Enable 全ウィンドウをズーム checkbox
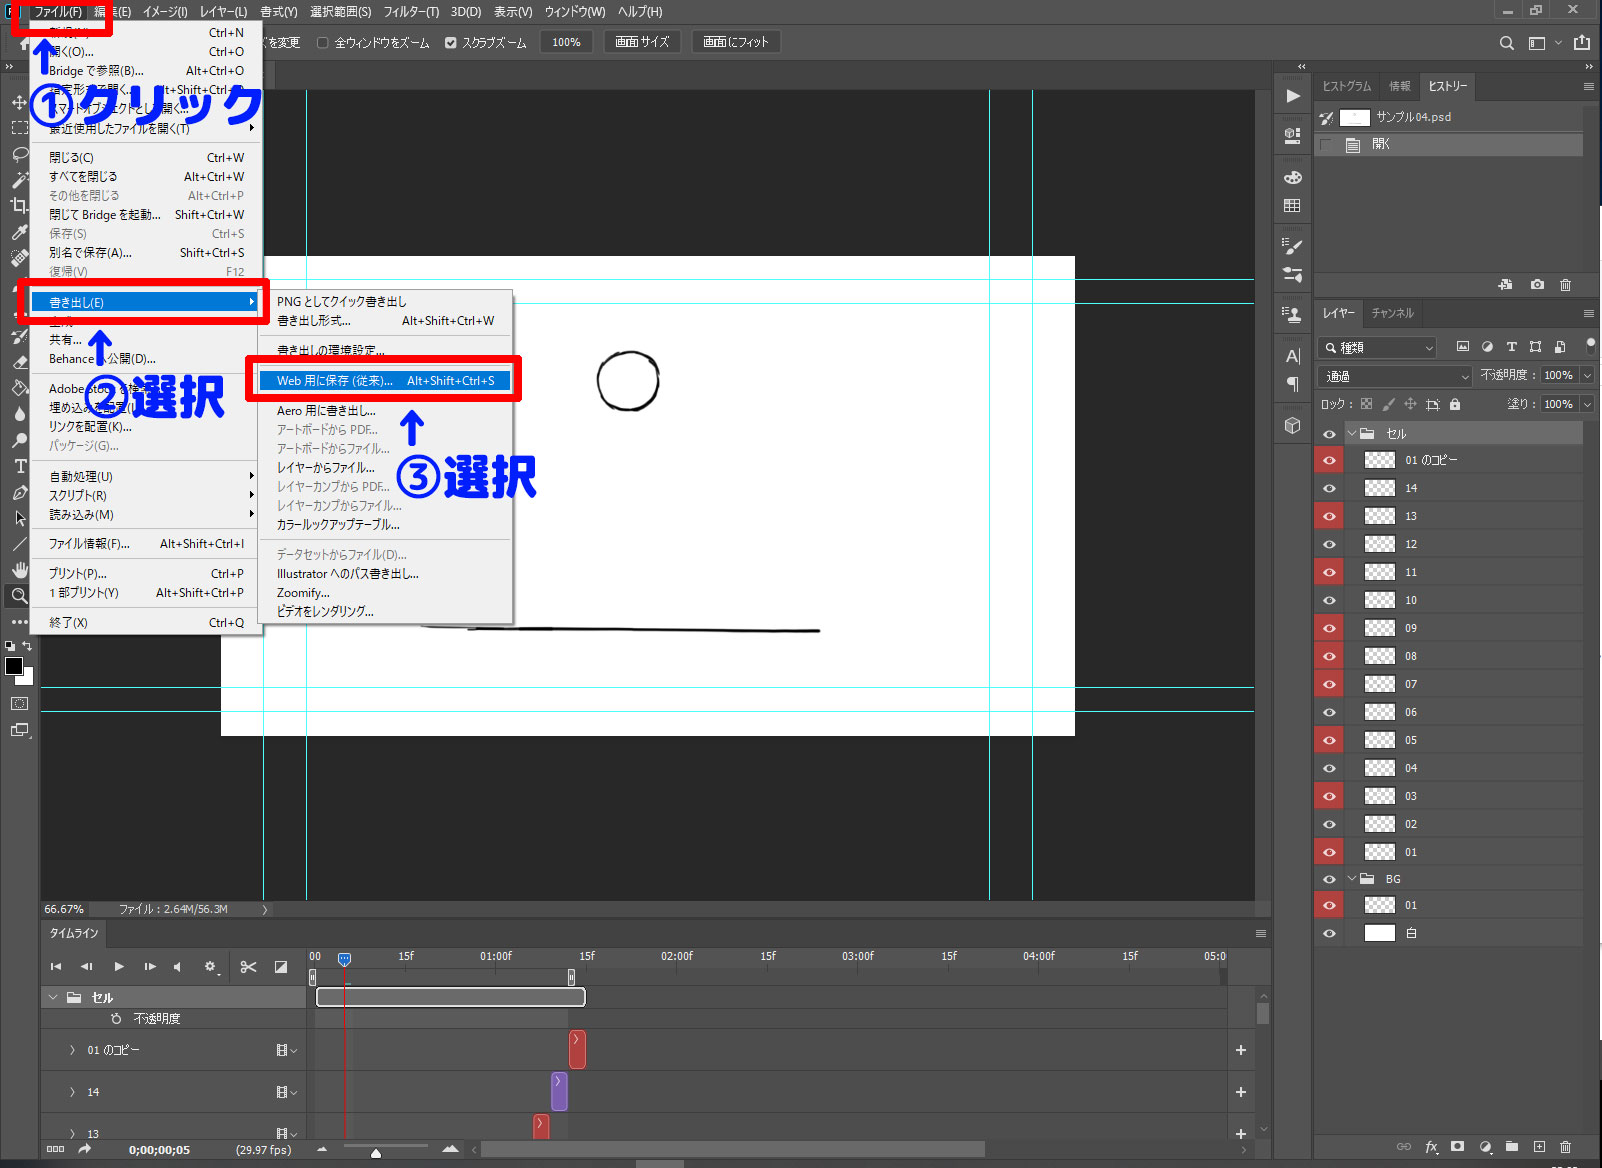 click(x=322, y=43)
